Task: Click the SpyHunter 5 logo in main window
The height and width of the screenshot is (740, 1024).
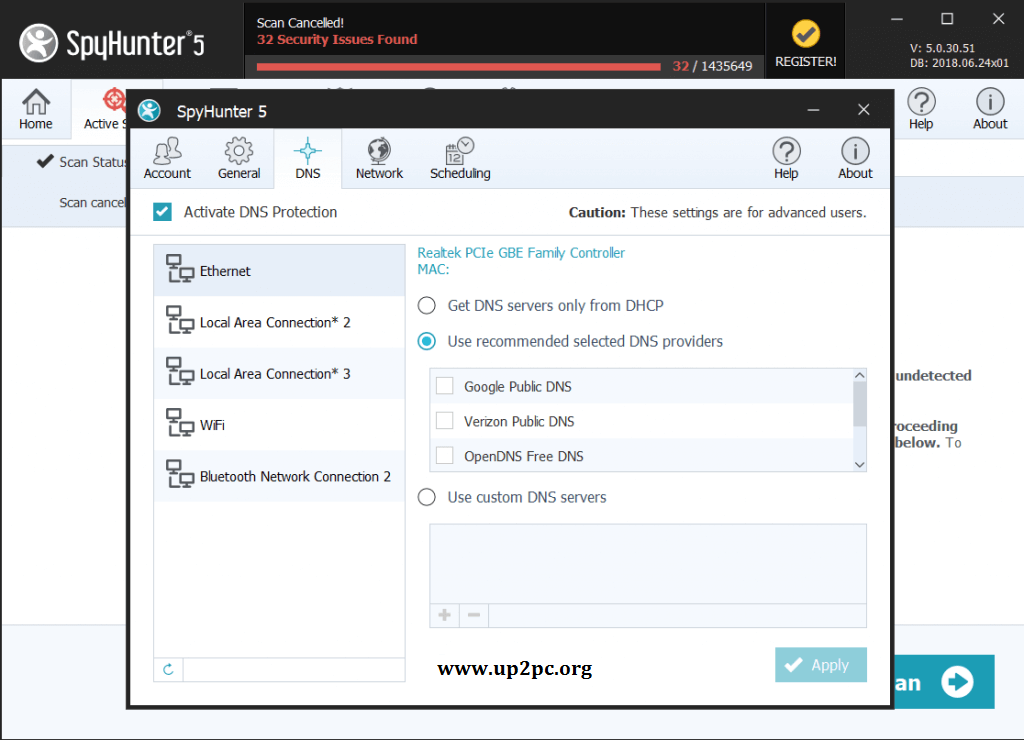Action: [112, 43]
